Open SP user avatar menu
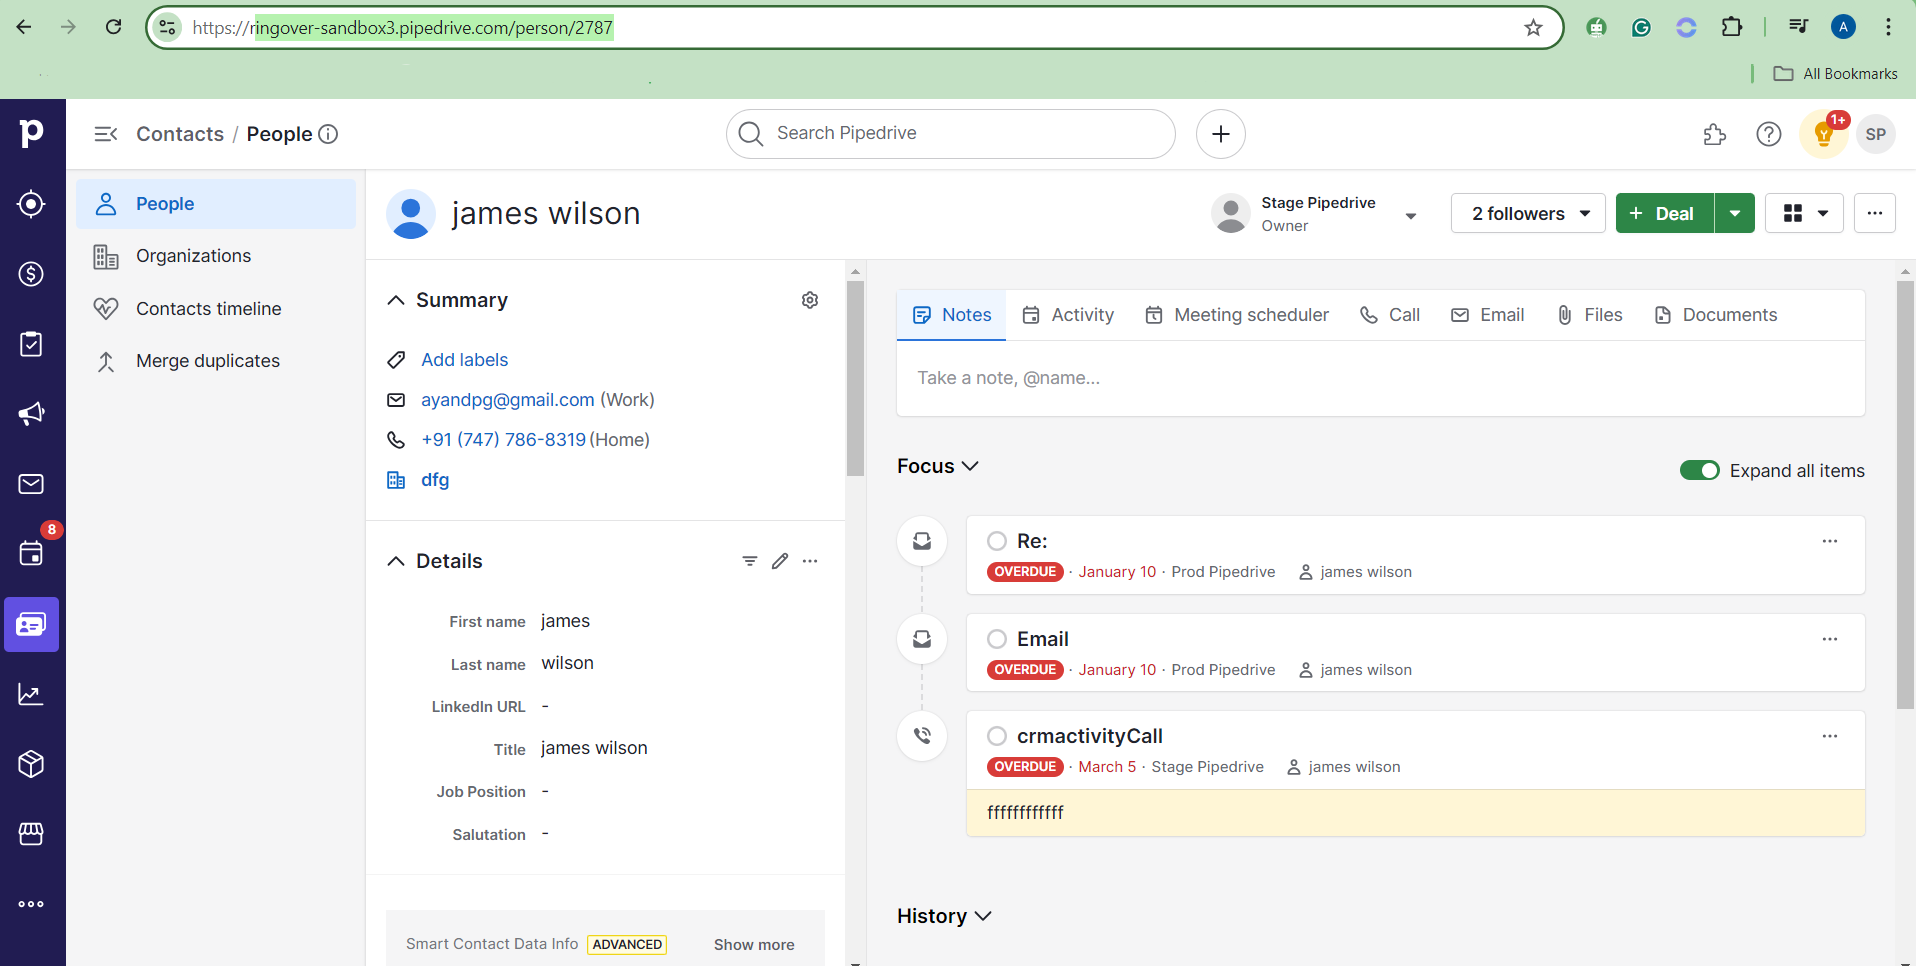 [1876, 134]
